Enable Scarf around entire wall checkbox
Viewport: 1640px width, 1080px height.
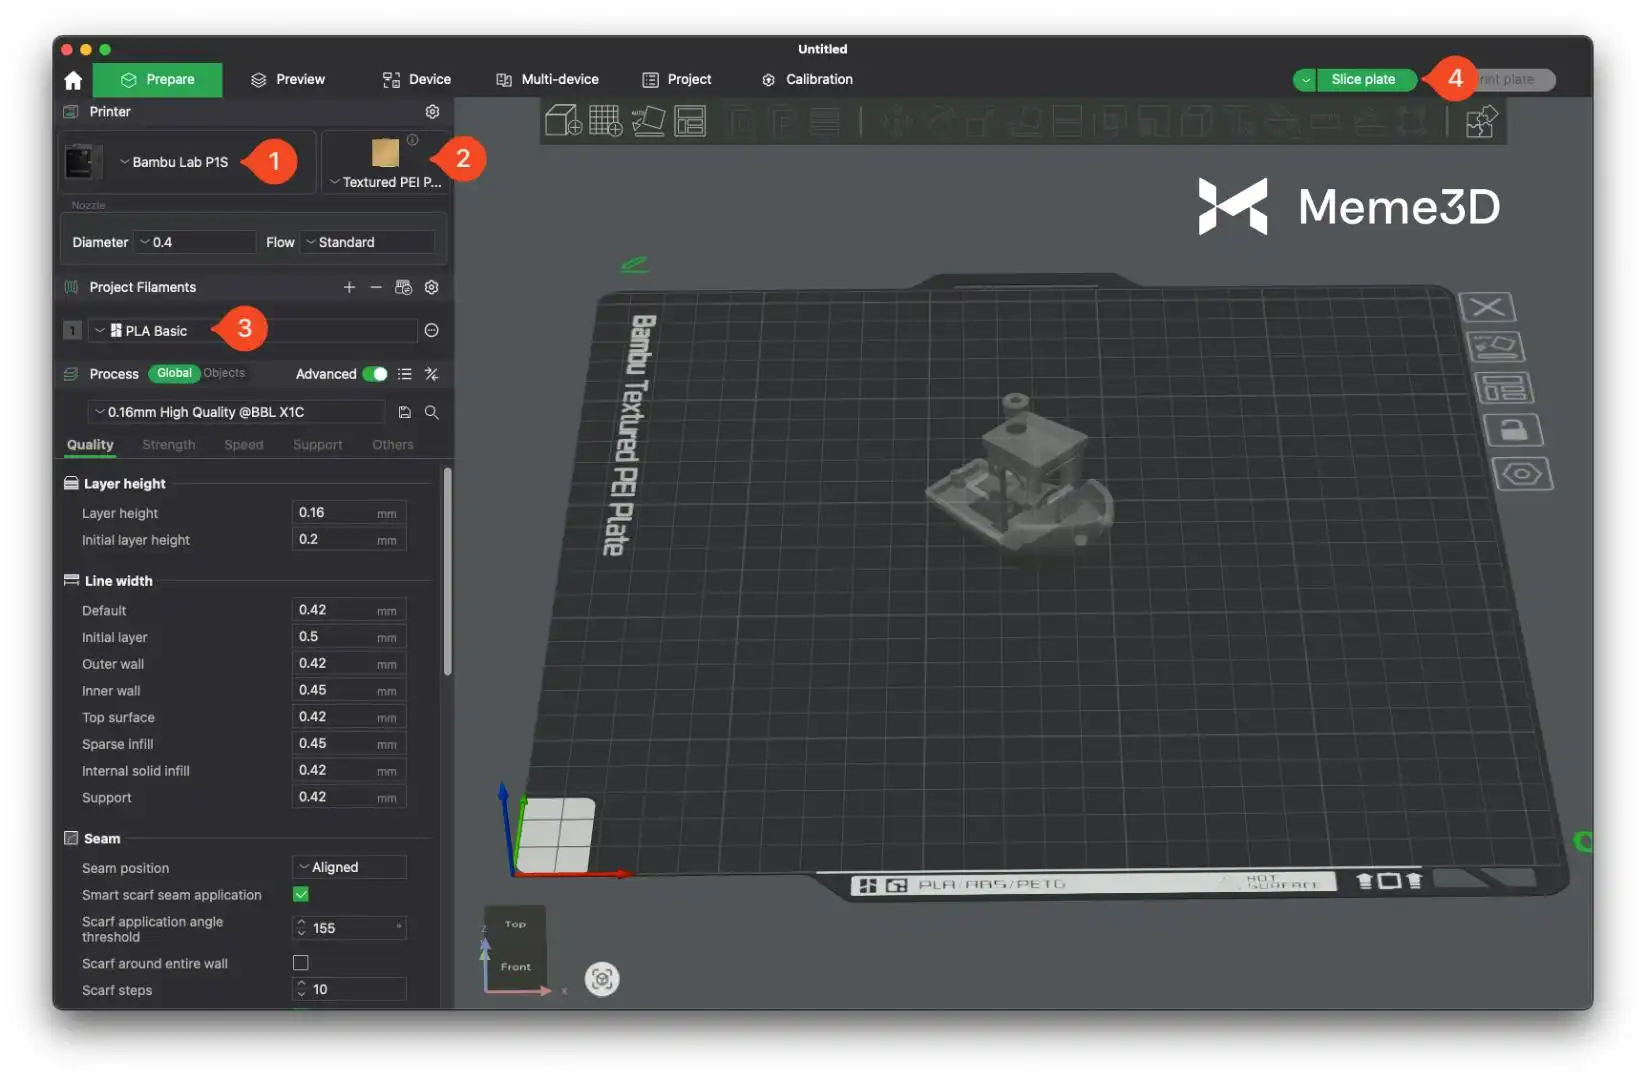[x=301, y=963]
